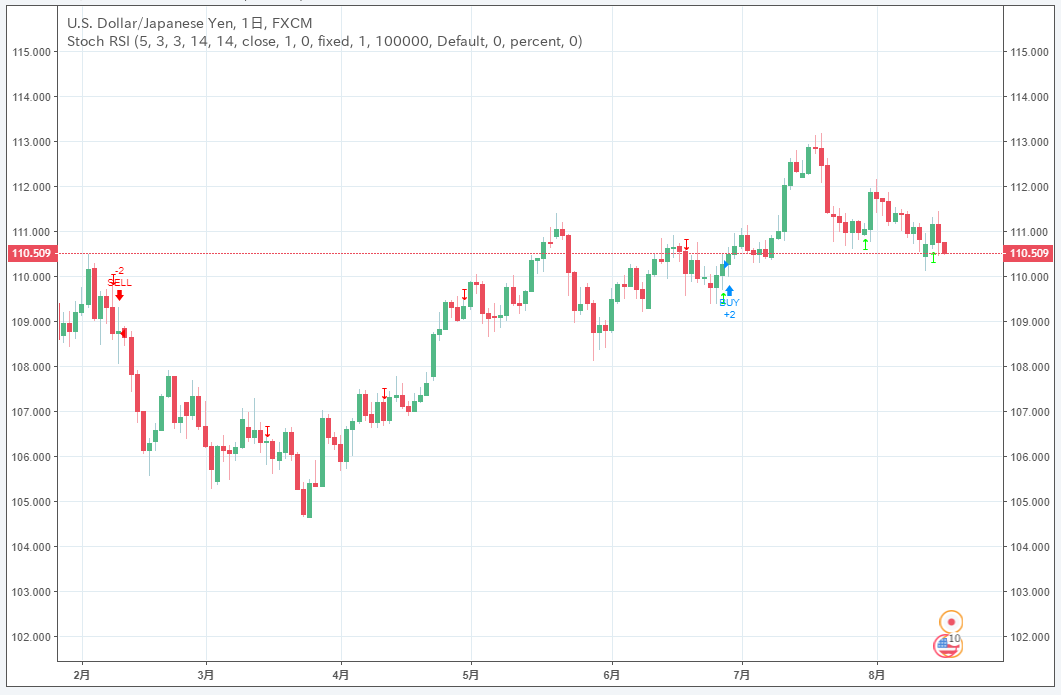Click the 113.000 label on right price axis

pyautogui.click(x=1029, y=142)
